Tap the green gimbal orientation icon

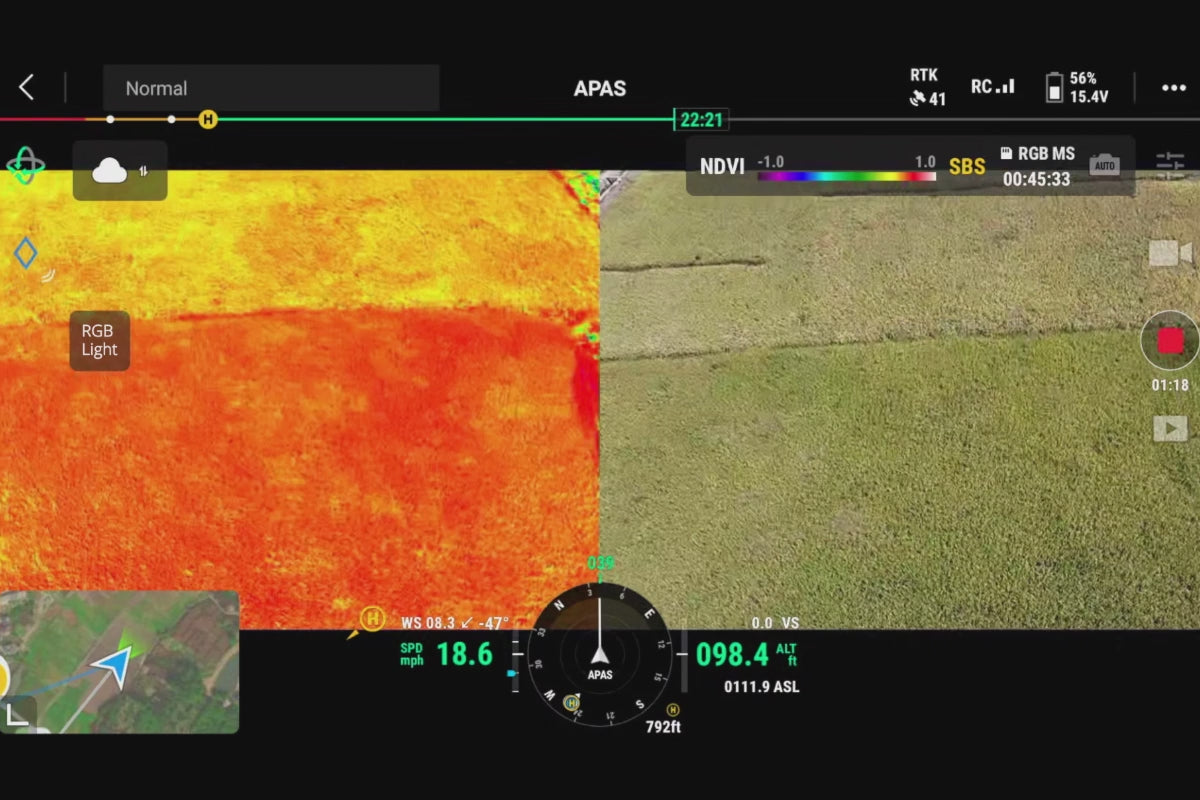coord(26,166)
